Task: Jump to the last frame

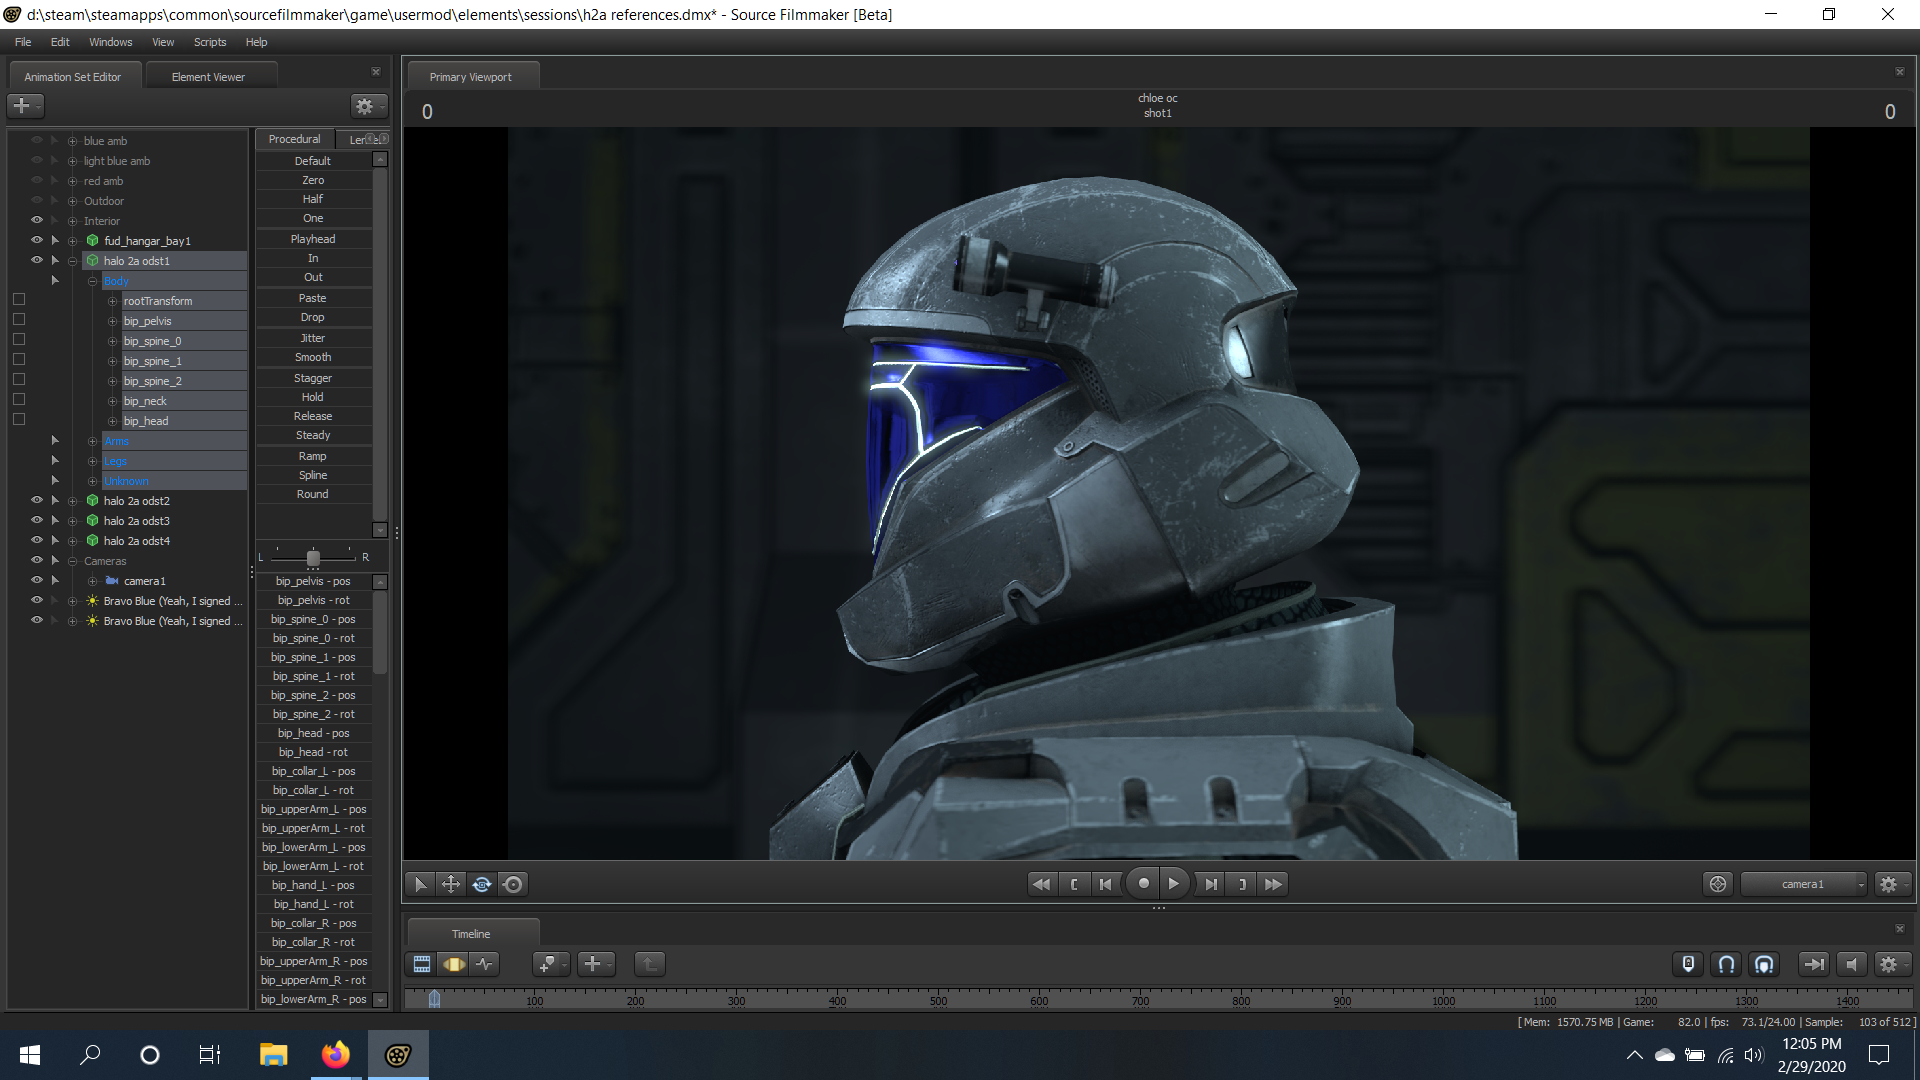Action: [1273, 884]
